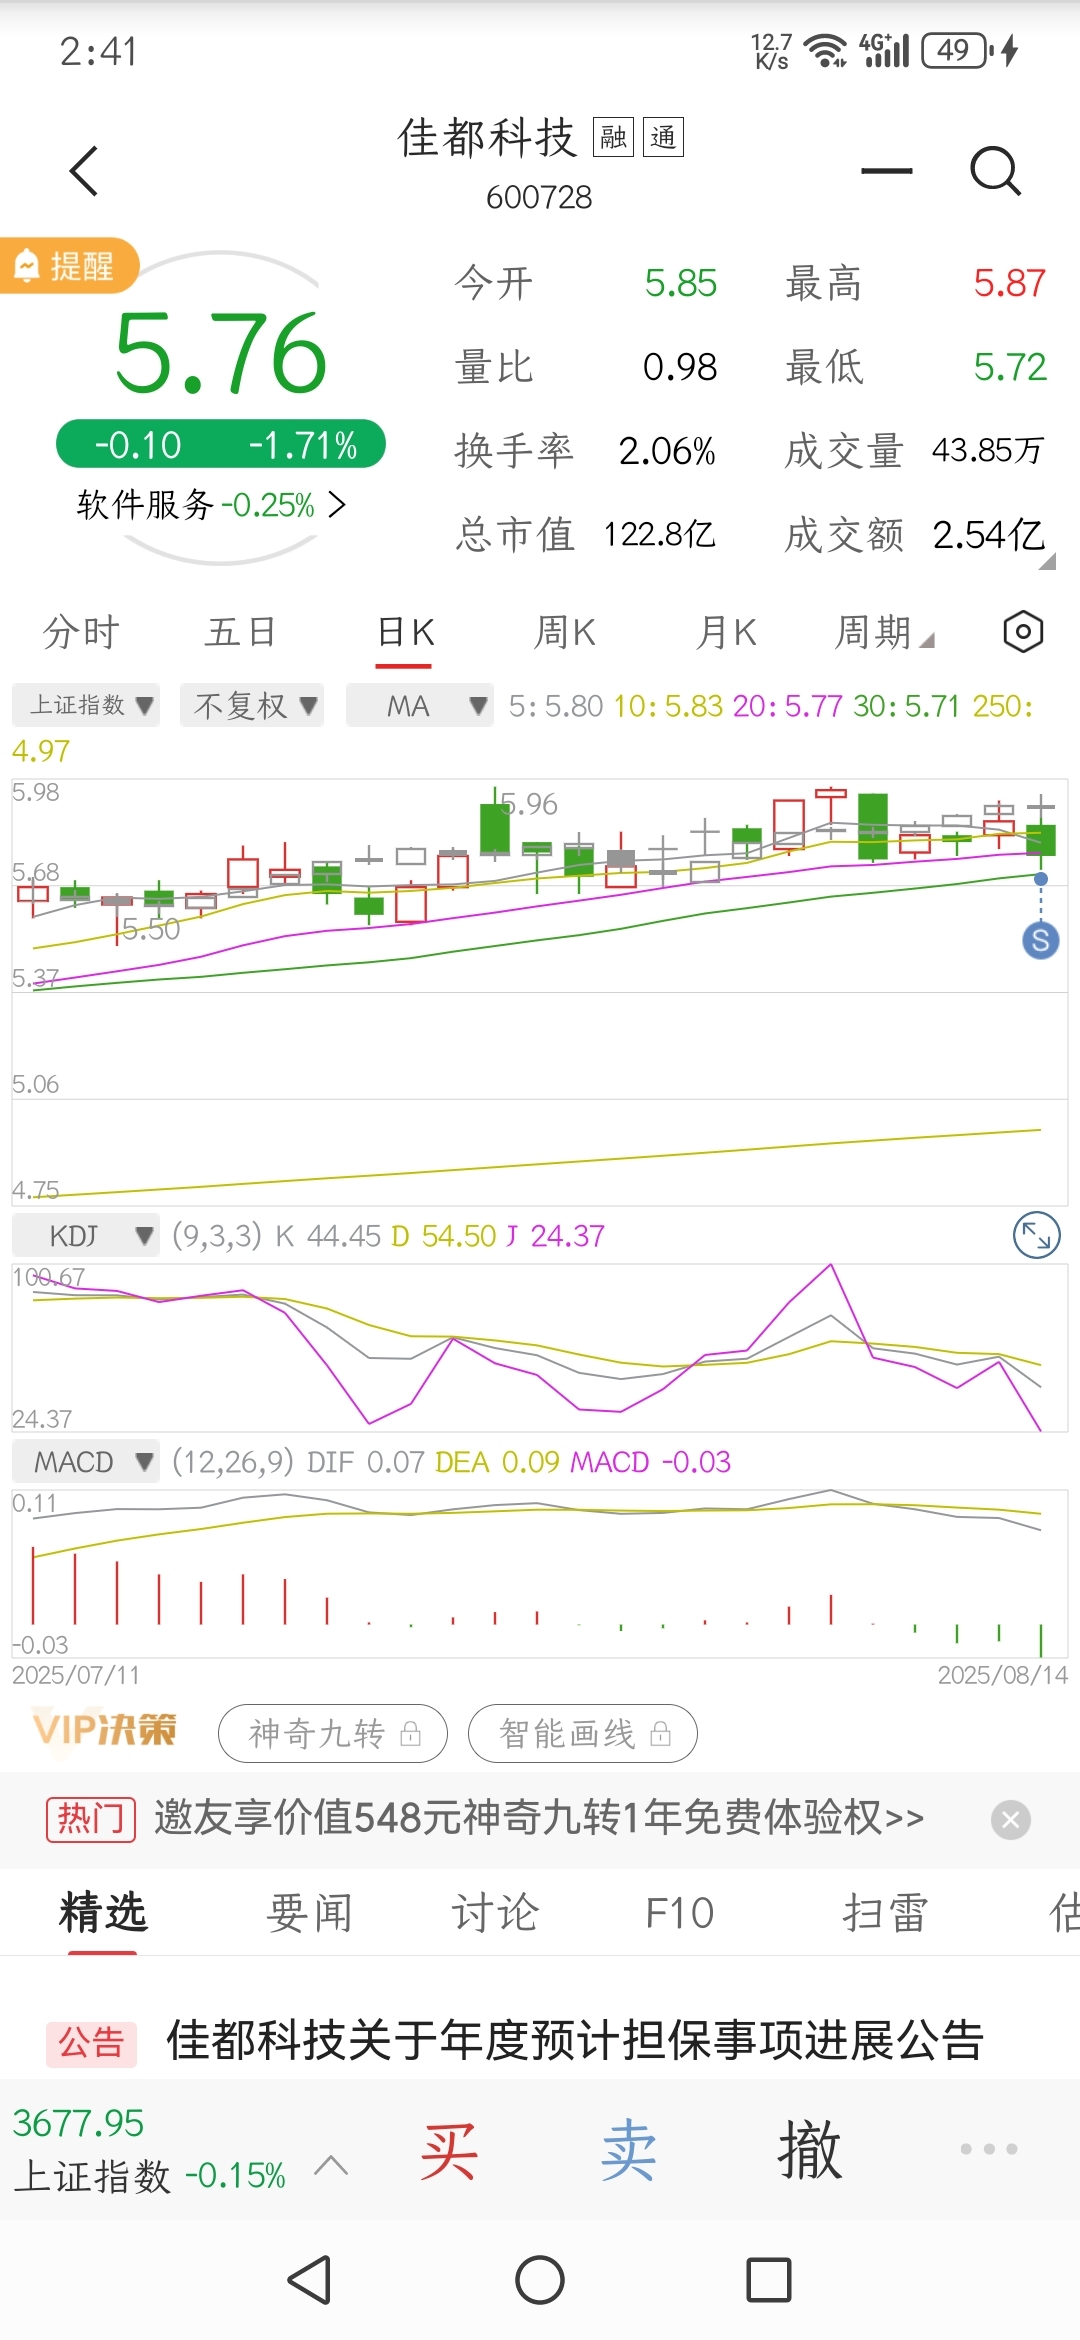The image size is (1080, 2340).
Task: Expand the 上证指数 index bar chevron
Action: pyautogui.click(x=331, y=2166)
